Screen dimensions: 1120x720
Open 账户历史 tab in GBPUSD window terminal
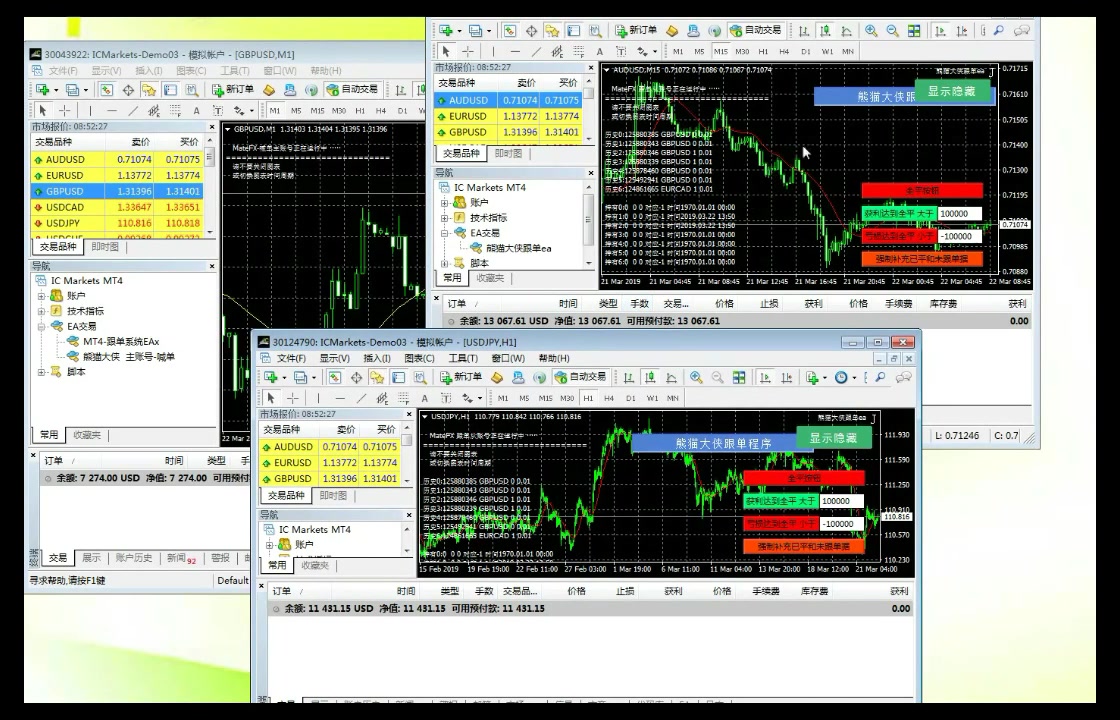(134, 558)
